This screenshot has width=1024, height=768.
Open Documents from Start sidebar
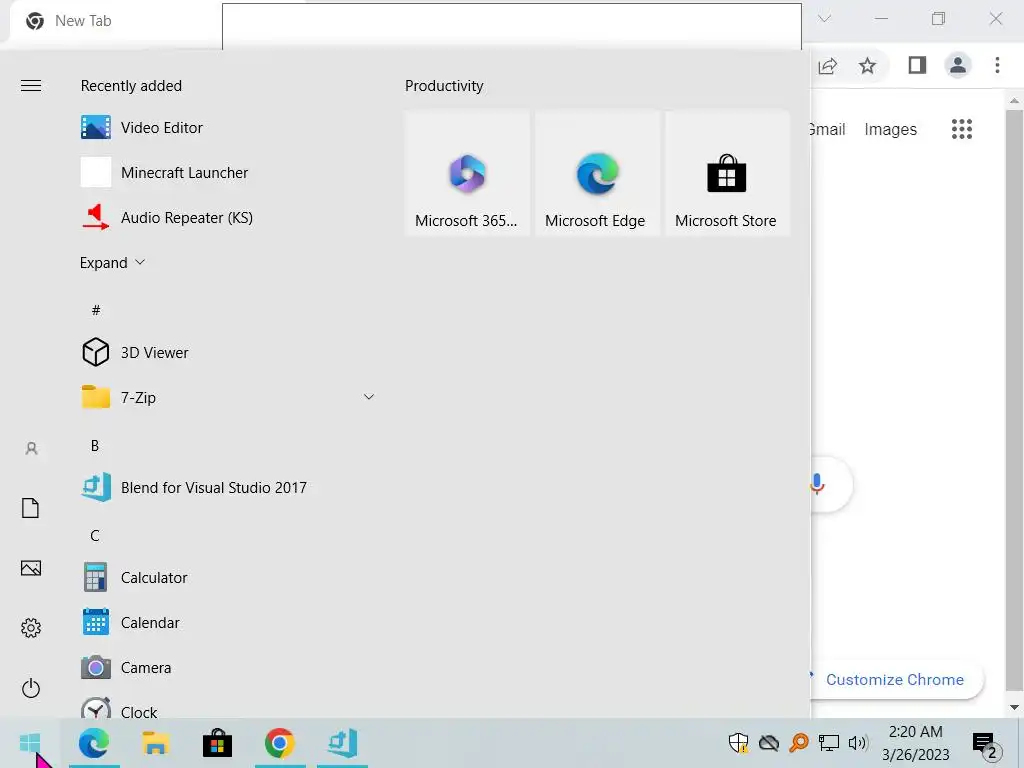pyautogui.click(x=31, y=508)
